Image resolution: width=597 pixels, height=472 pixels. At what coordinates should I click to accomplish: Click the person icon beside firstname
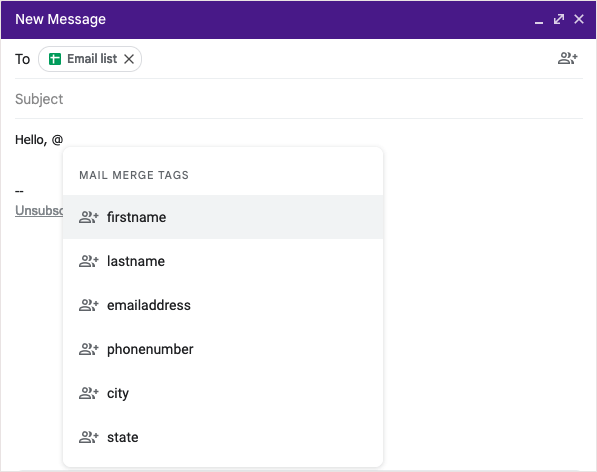(89, 217)
